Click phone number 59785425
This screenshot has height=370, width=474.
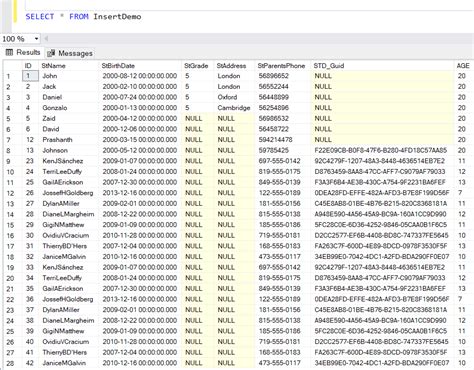click(x=273, y=150)
